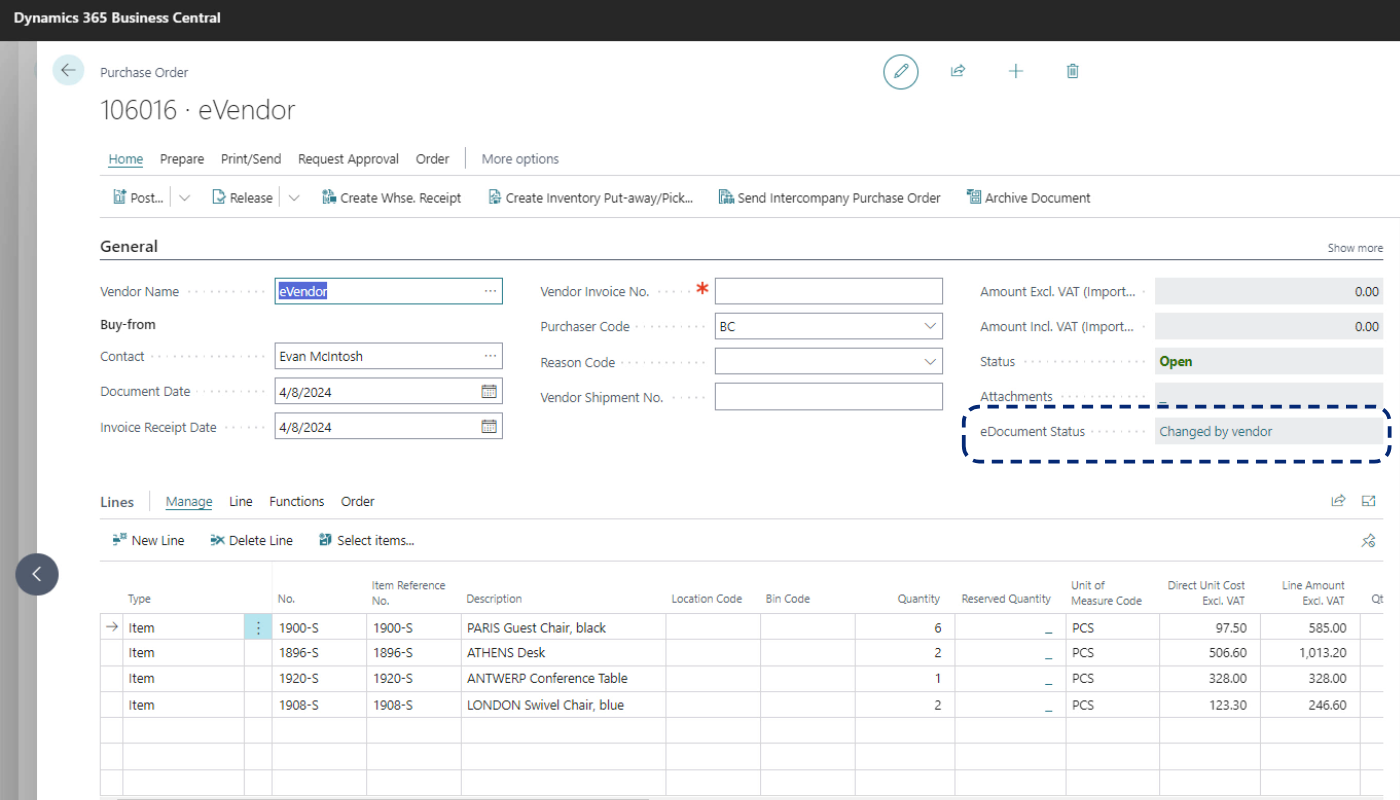The height and width of the screenshot is (800, 1400).
Task: Click New Line
Action: tap(148, 540)
